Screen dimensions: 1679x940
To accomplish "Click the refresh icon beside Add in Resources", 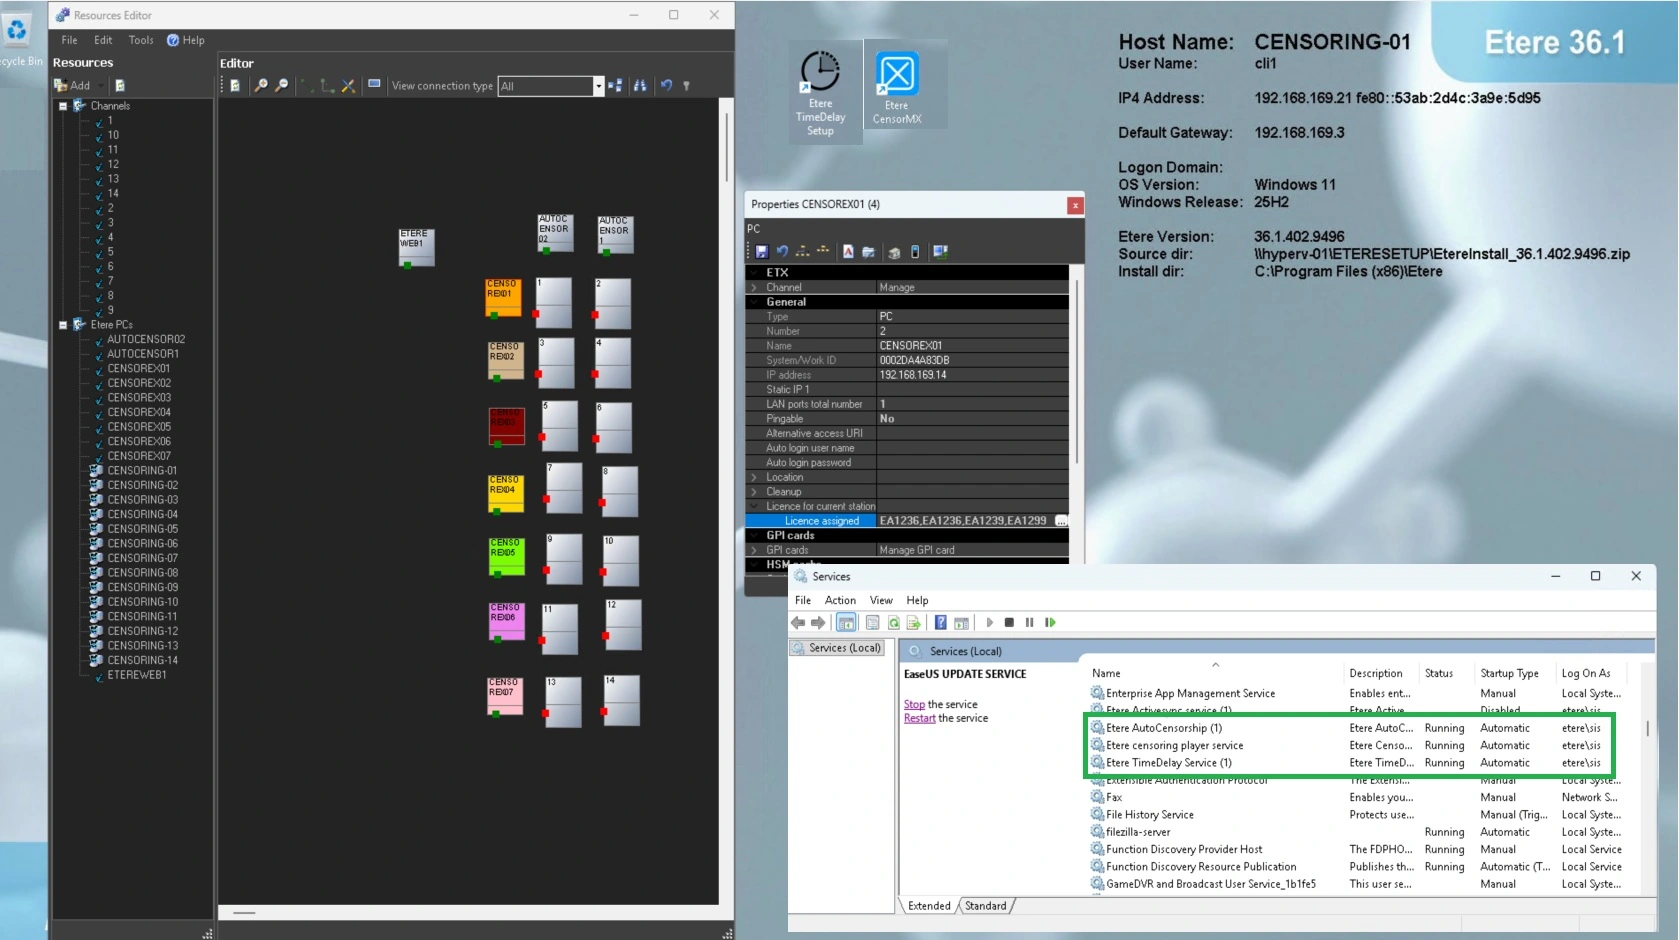I will (120, 86).
